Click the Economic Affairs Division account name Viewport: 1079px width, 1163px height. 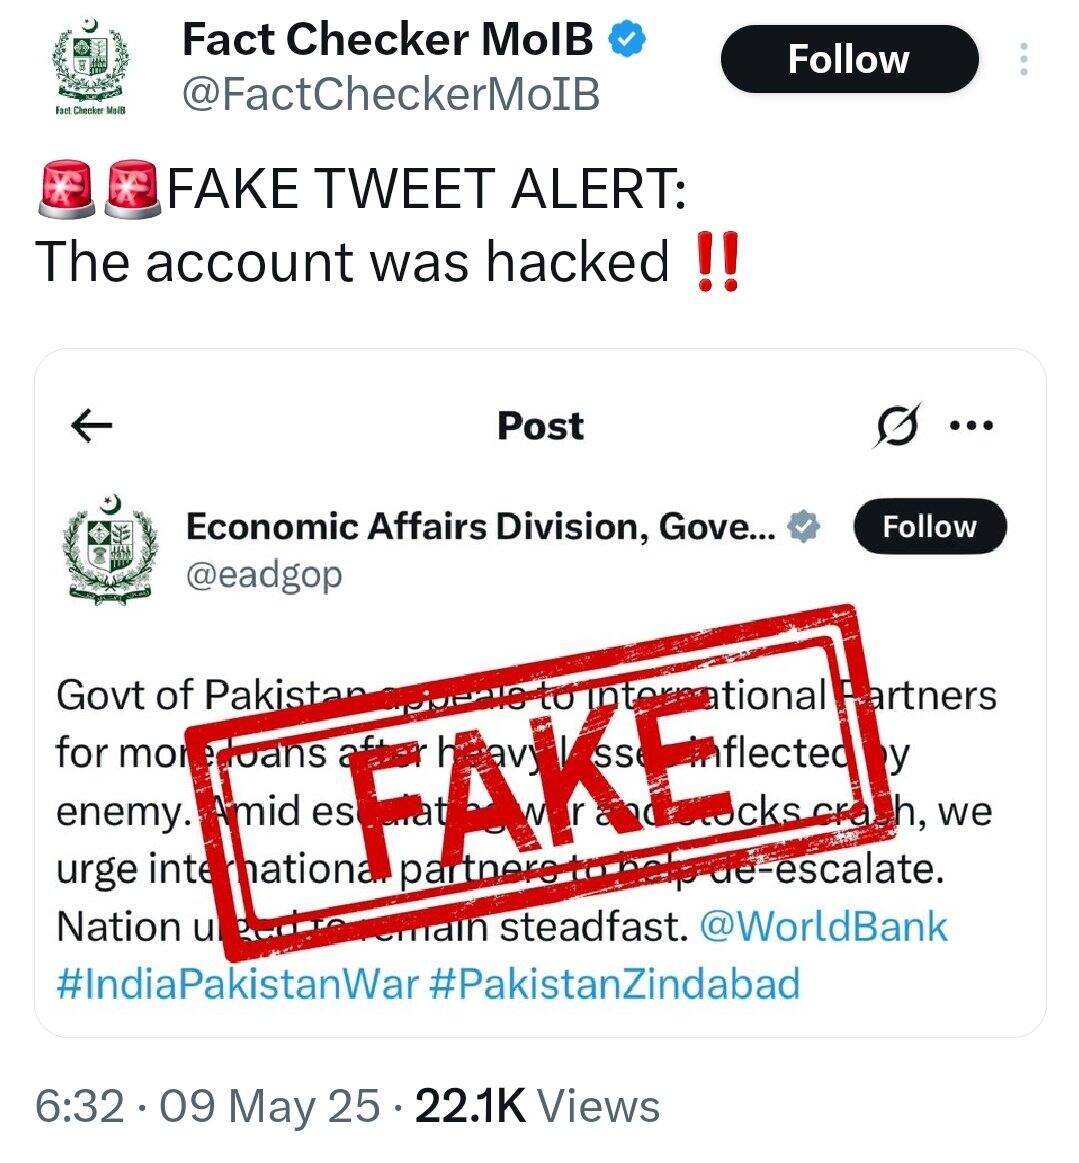pyautogui.click(x=480, y=526)
